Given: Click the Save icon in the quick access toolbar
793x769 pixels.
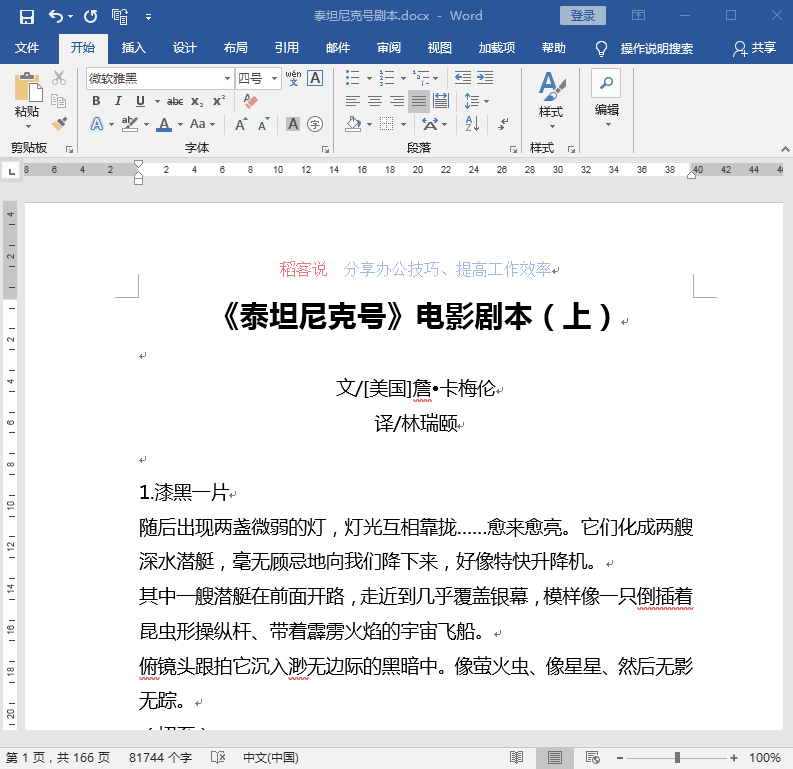Looking at the screenshot, I should pyautogui.click(x=26, y=17).
